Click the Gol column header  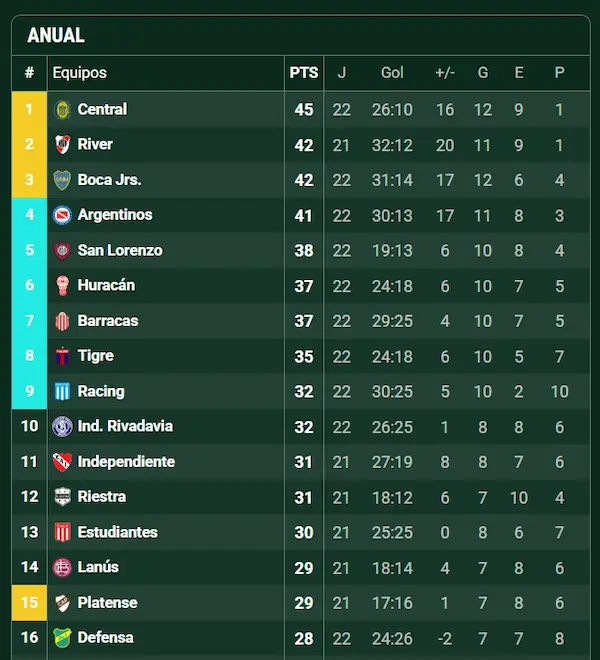392,73
